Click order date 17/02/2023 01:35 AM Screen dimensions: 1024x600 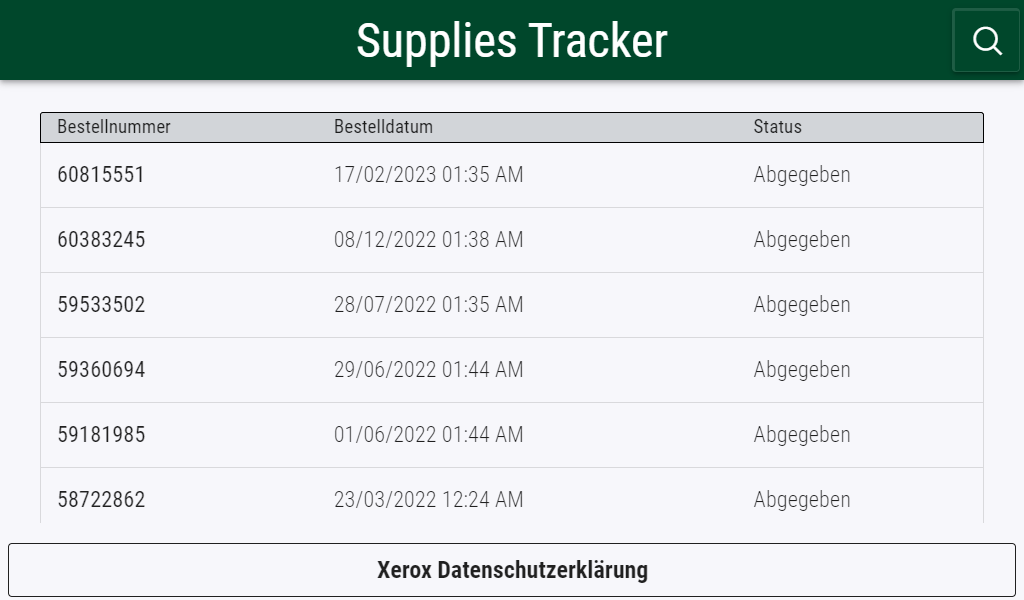click(x=428, y=175)
